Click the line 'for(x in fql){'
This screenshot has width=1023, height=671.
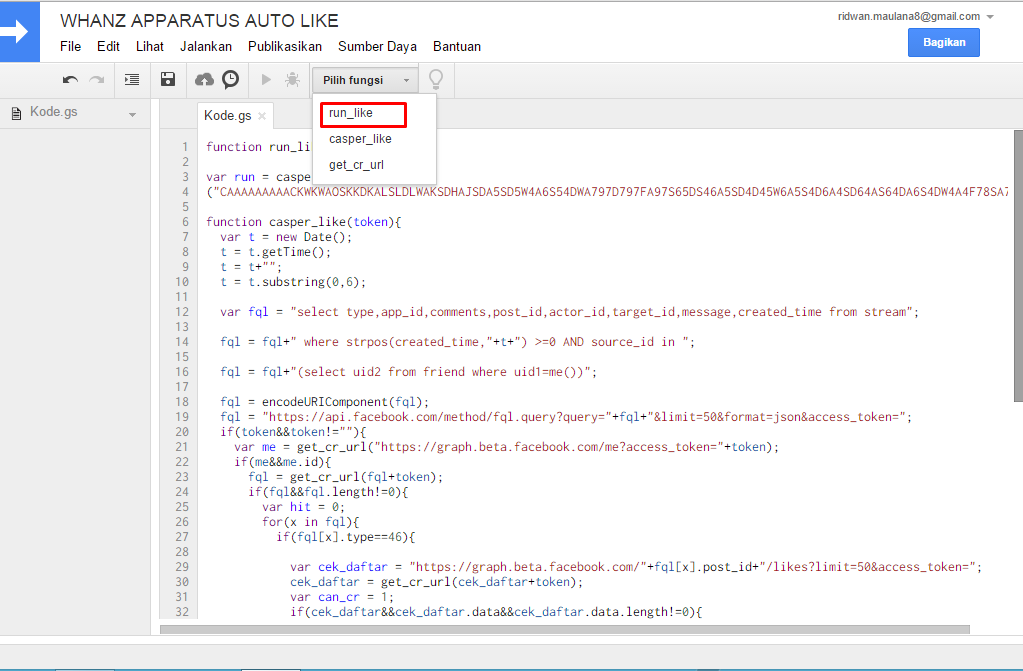[x=311, y=522]
